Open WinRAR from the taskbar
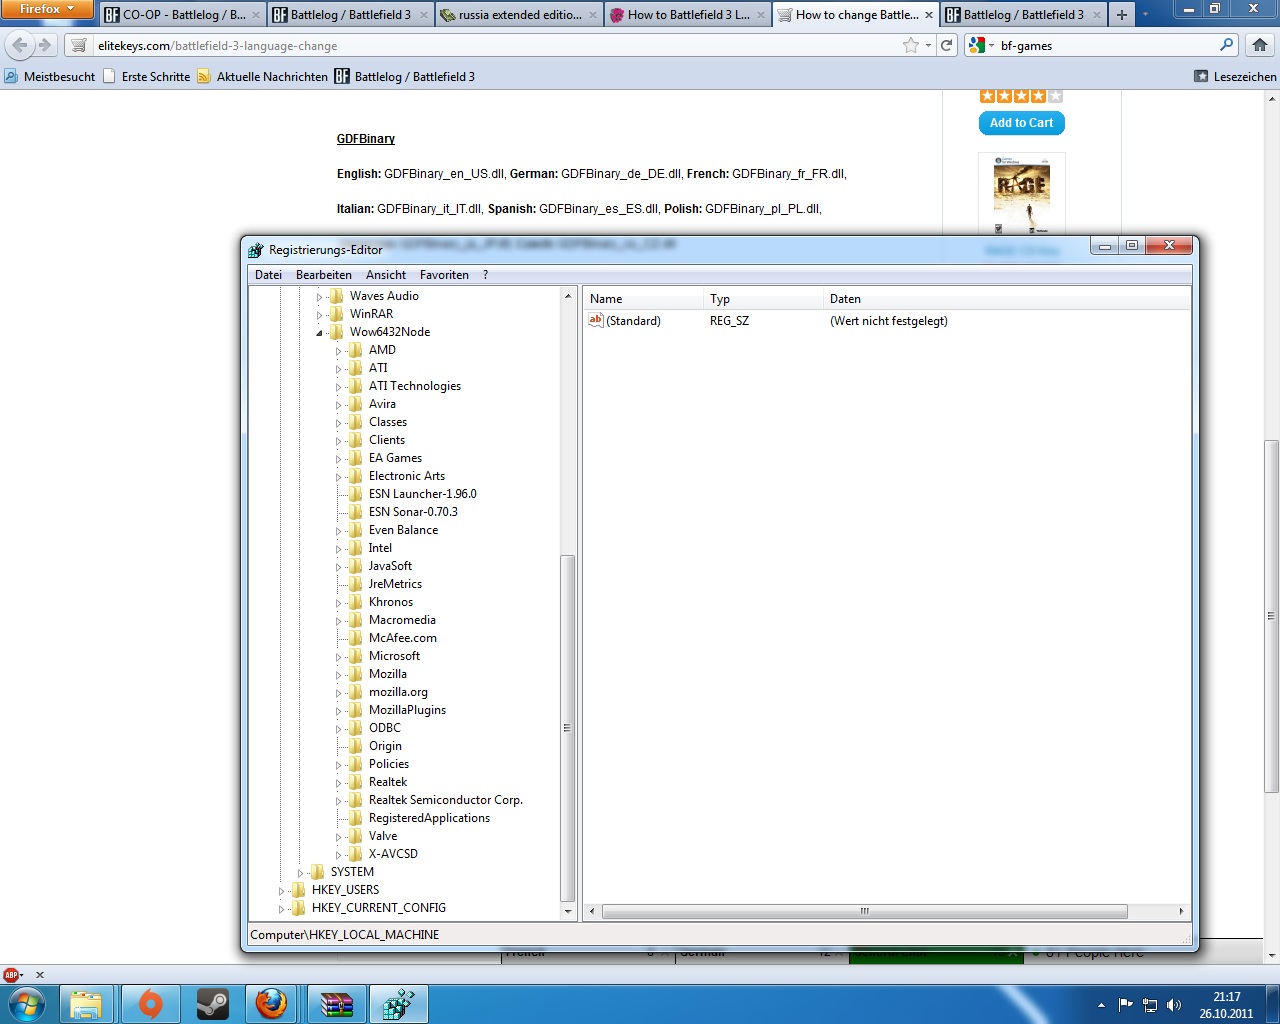The height and width of the screenshot is (1024, 1280). [x=336, y=1003]
